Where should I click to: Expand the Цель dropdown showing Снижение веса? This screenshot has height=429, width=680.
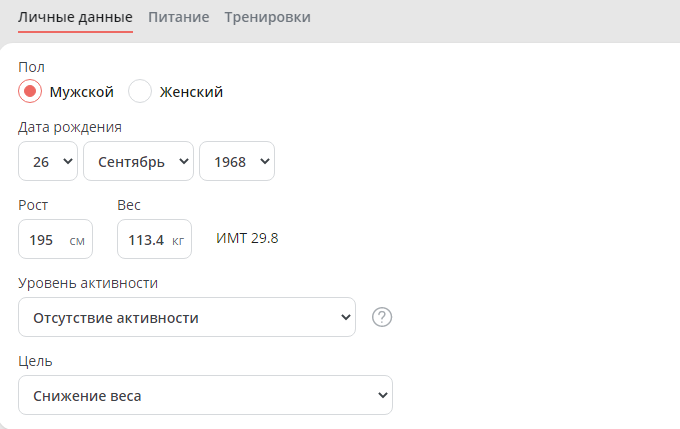[205, 395]
